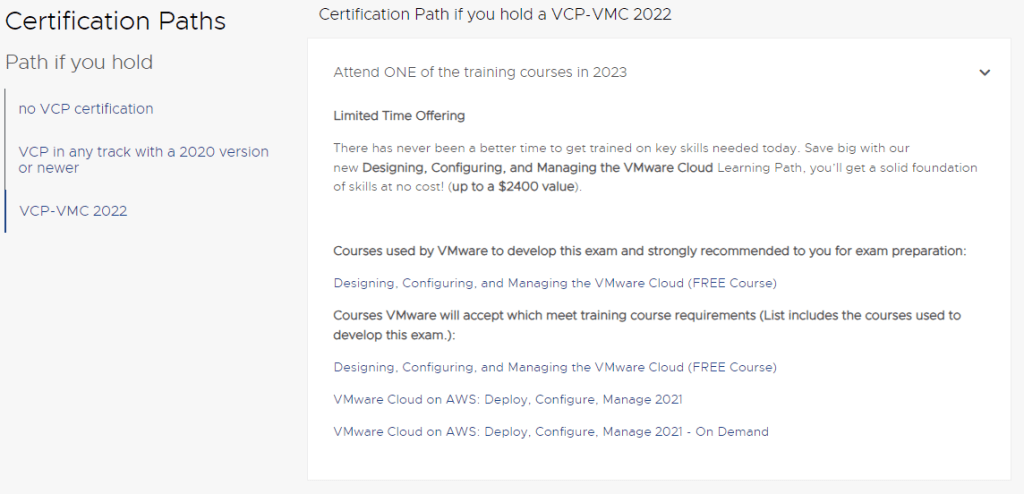Click the 'Limited Time Offering' heading

coord(398,116)
